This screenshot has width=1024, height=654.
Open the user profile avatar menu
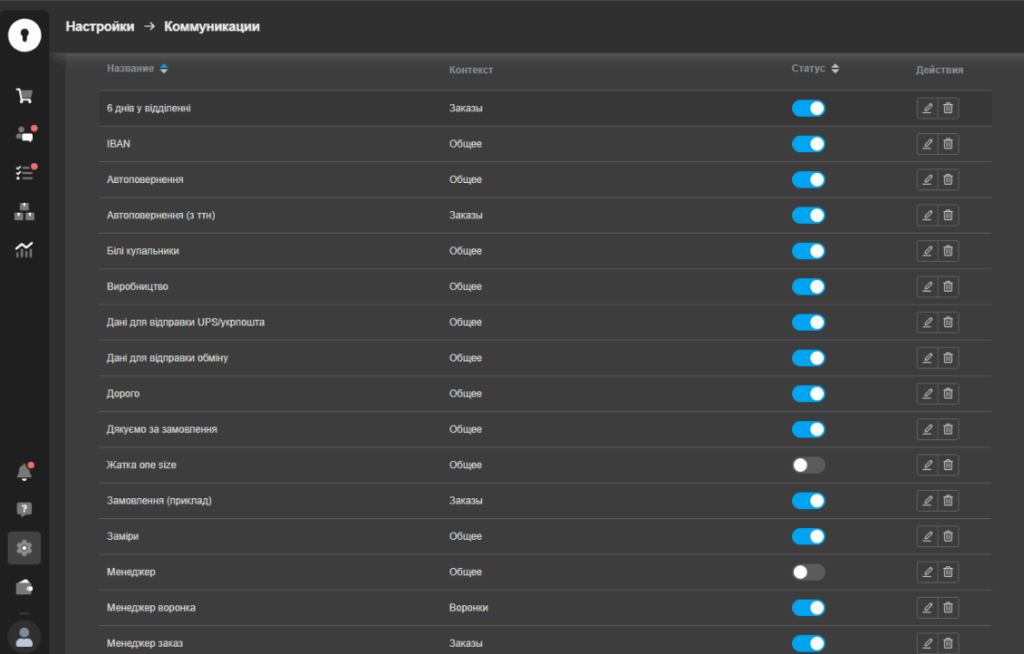[x=24, y=636]
